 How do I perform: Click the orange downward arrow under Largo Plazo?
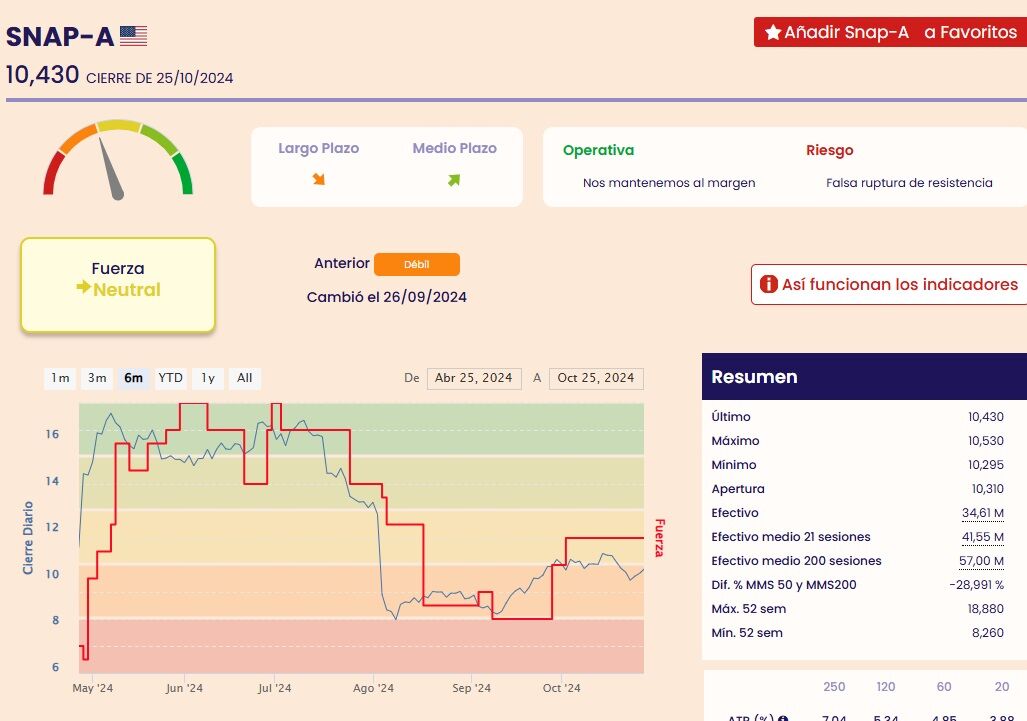(319, 179)
